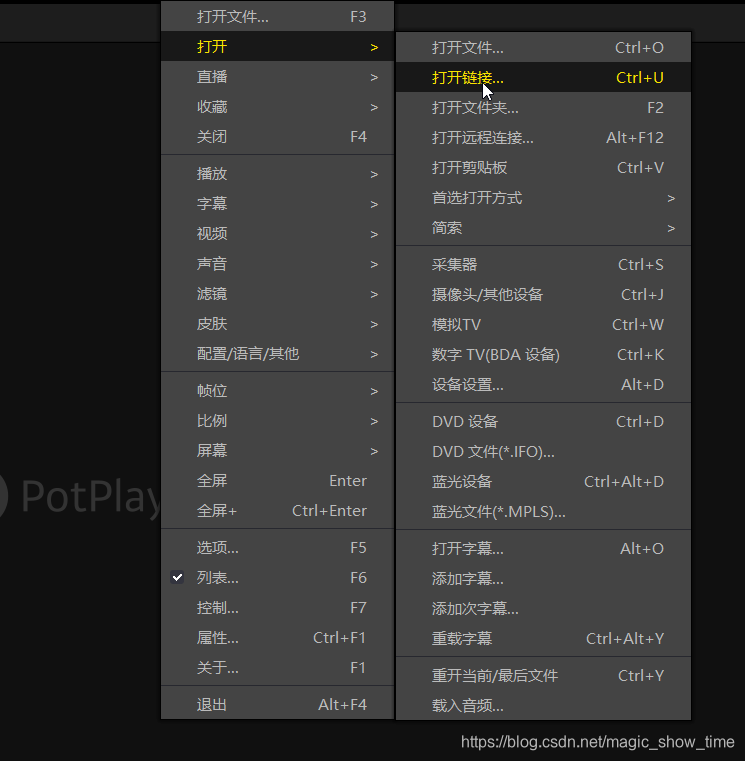Open the 帧位 submenu
Viewport: 745px width, 761px height.
tap(277, 391)
